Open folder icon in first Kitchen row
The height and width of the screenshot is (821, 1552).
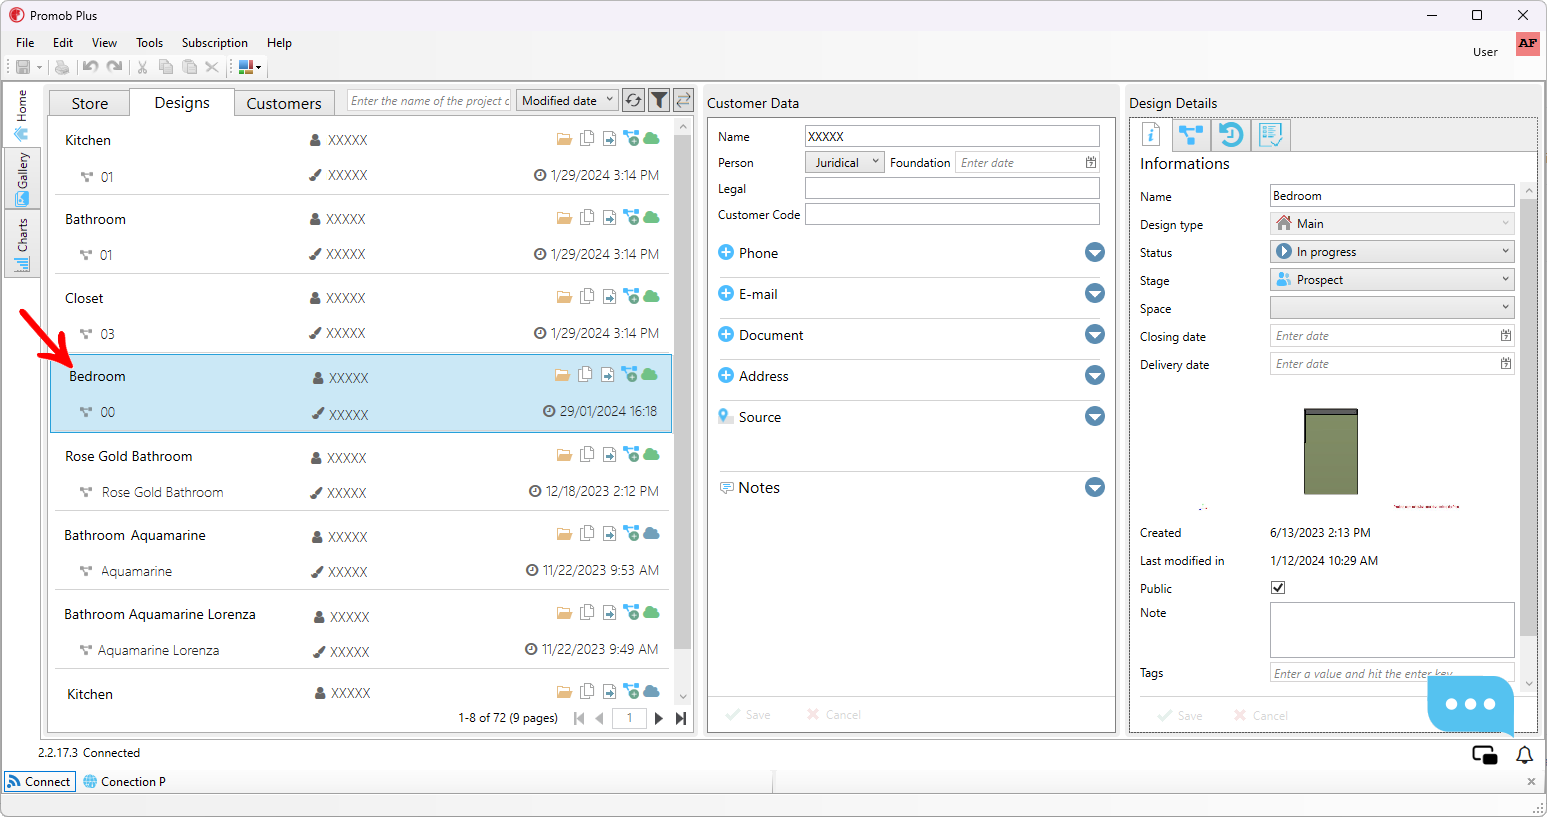[x=564, y=139]
